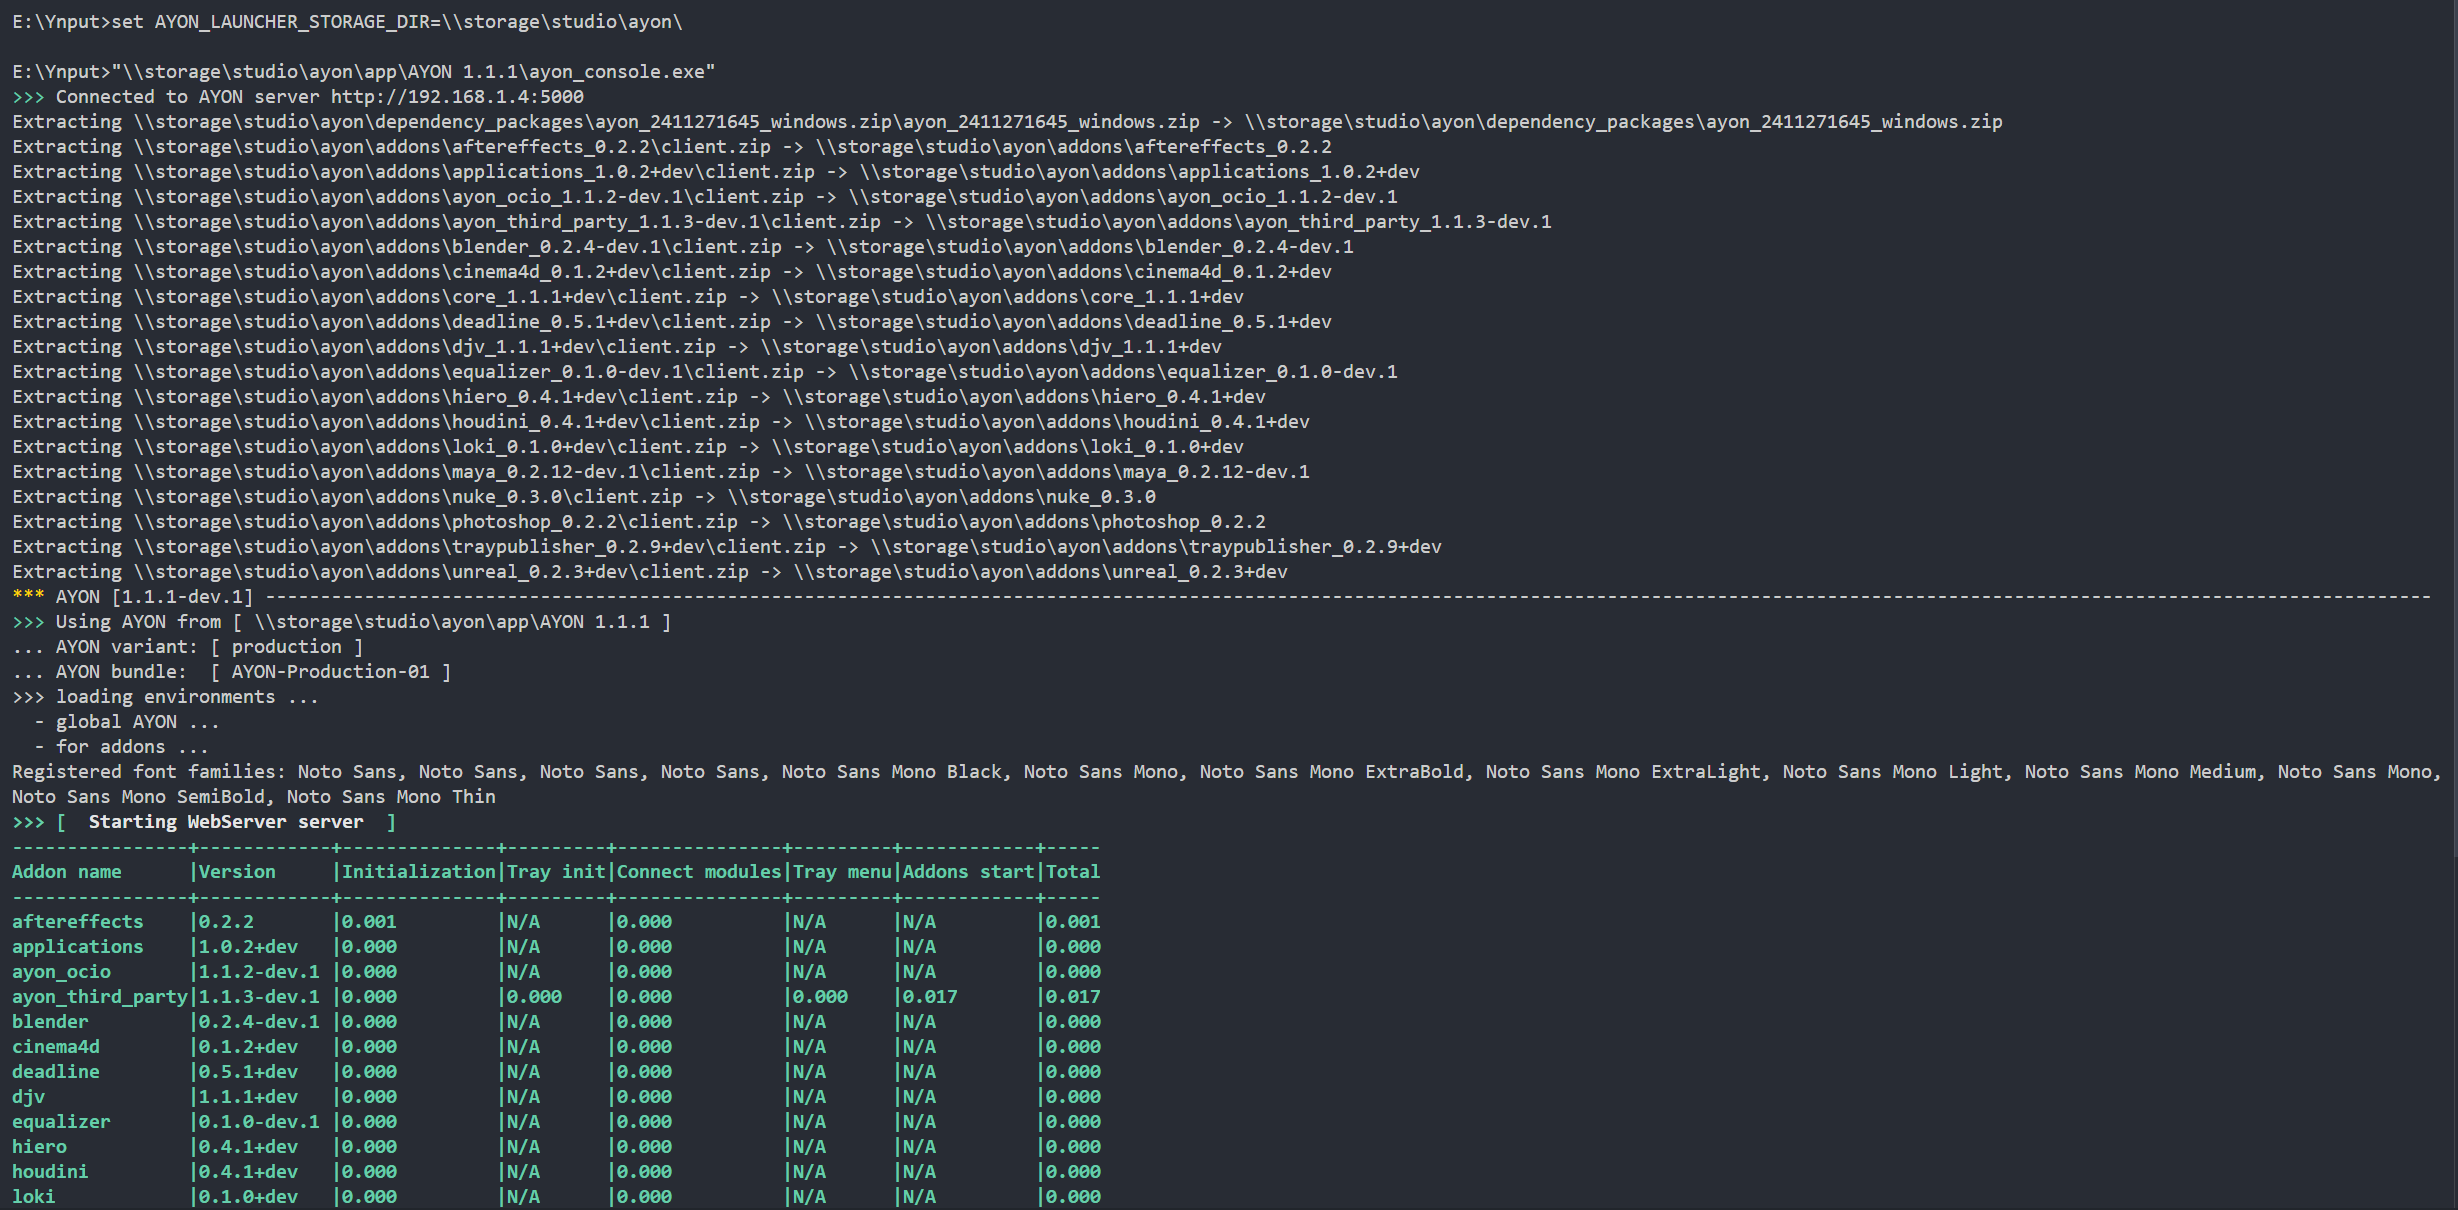Select the Extracting line for applications_1.0.2+dev
Viewport: 2458px width, 1210px height.
(716, 172)
